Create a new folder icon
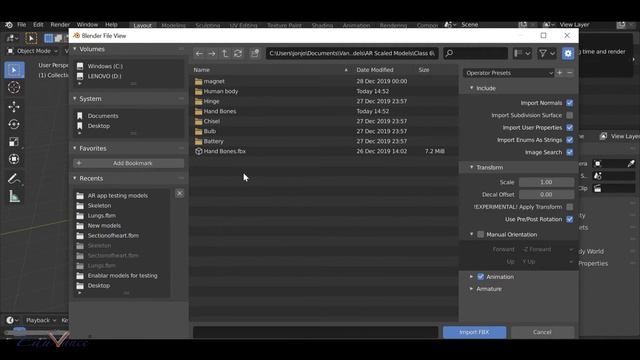Viewport: 640px width, 360px height. coord(255,53)
